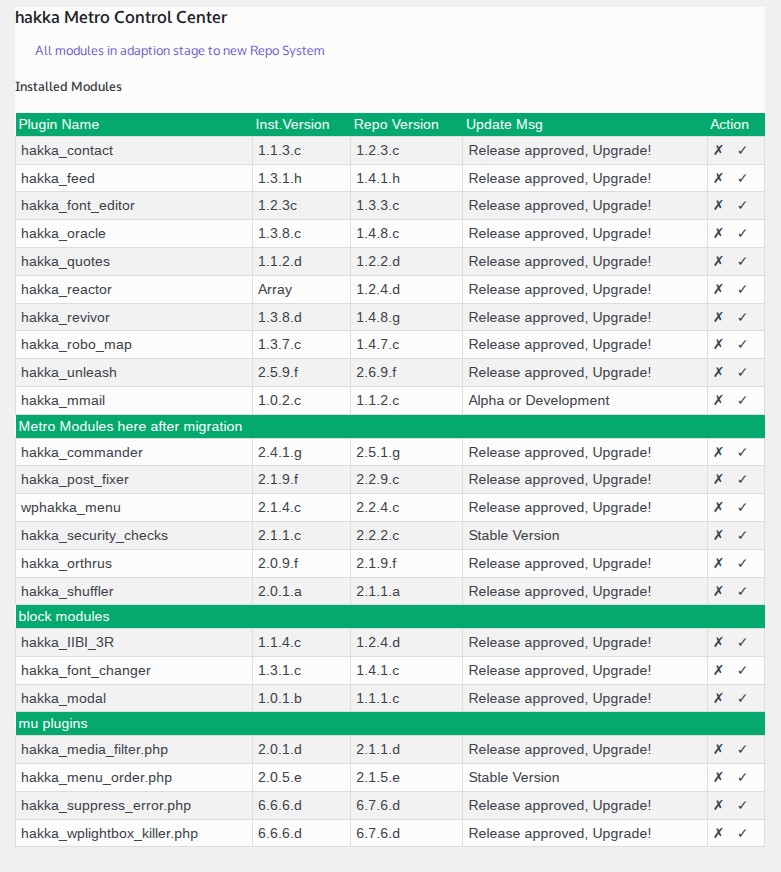Click the checkmark icon for wphakka_menu
The height and width of the screenshot is (872, 781).
click(742, 507)
